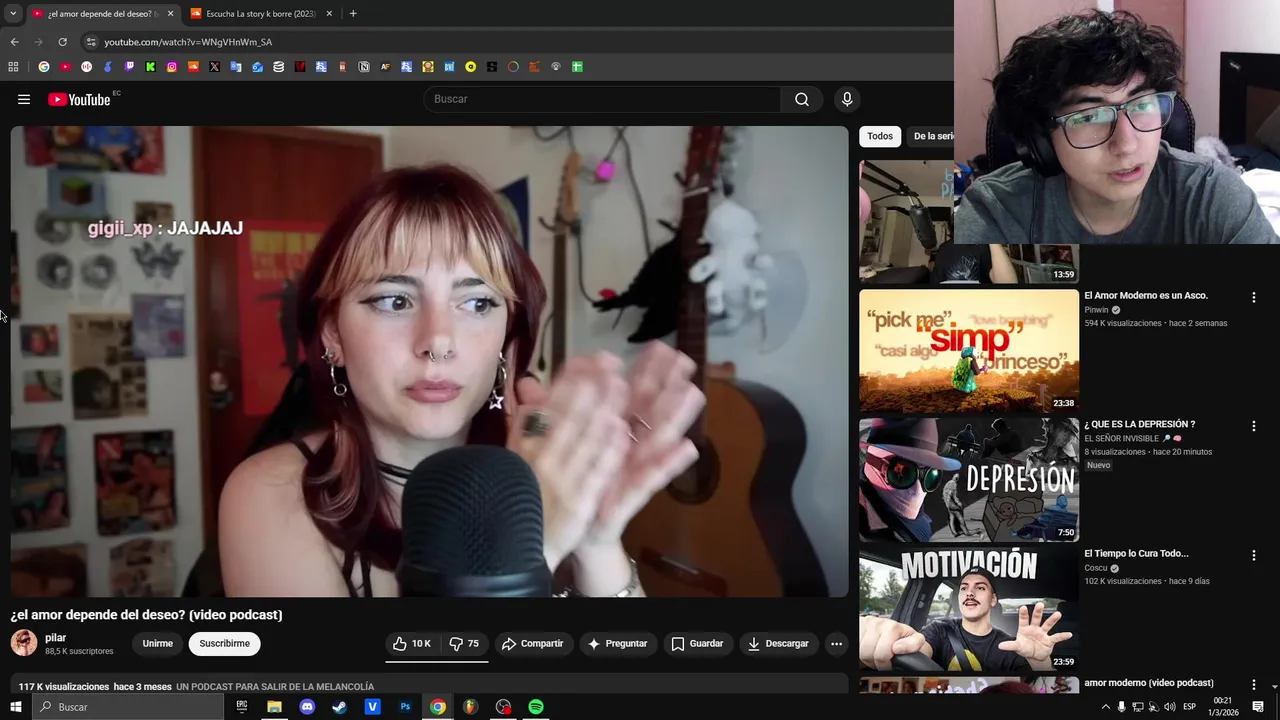Click the Compartir share button

(533, 643)
